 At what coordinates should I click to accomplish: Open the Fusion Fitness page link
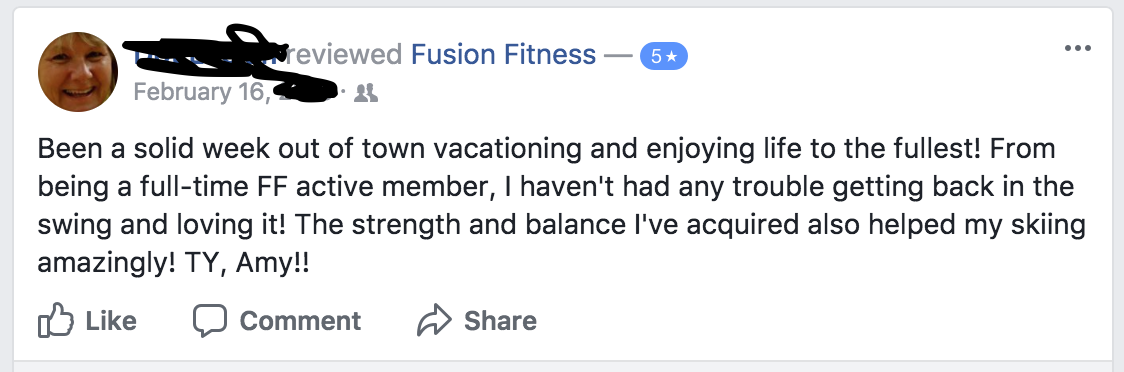pos(503,54)
